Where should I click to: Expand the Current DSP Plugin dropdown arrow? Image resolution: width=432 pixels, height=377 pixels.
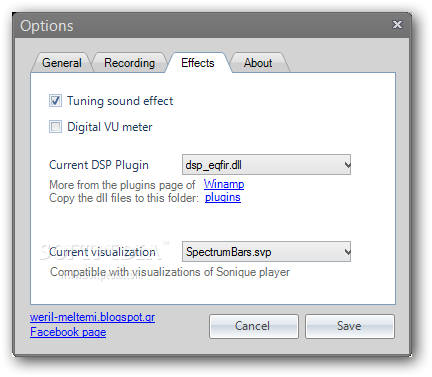click(x=347, y=165)
